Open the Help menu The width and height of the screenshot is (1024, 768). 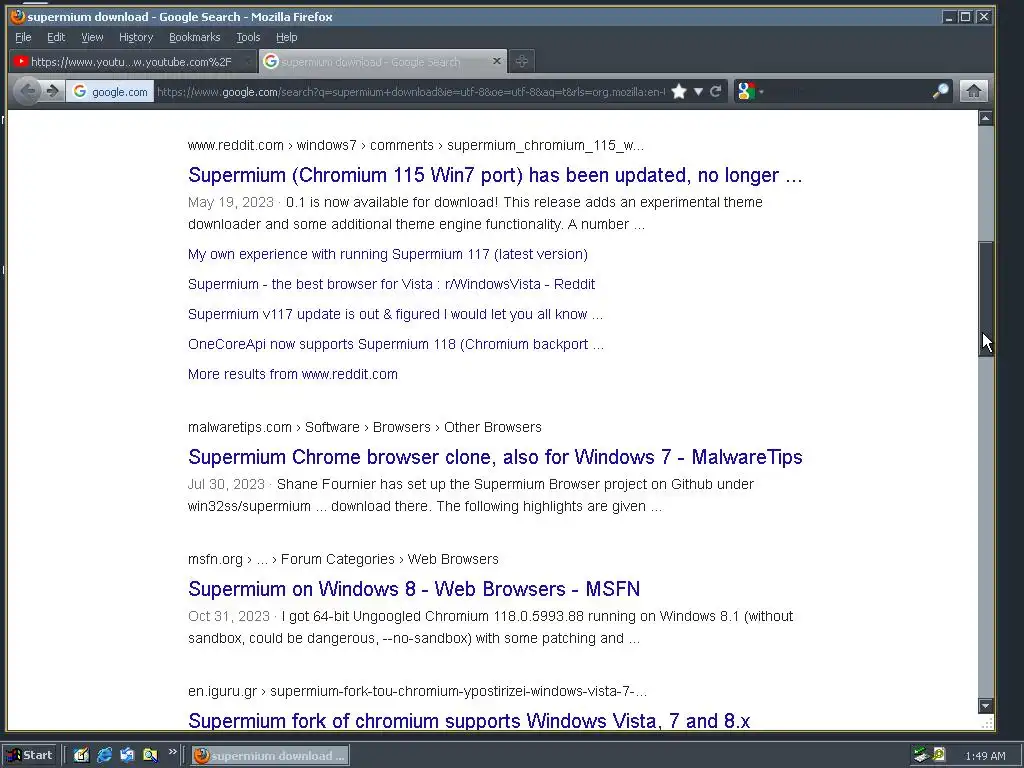pos(287,37)
